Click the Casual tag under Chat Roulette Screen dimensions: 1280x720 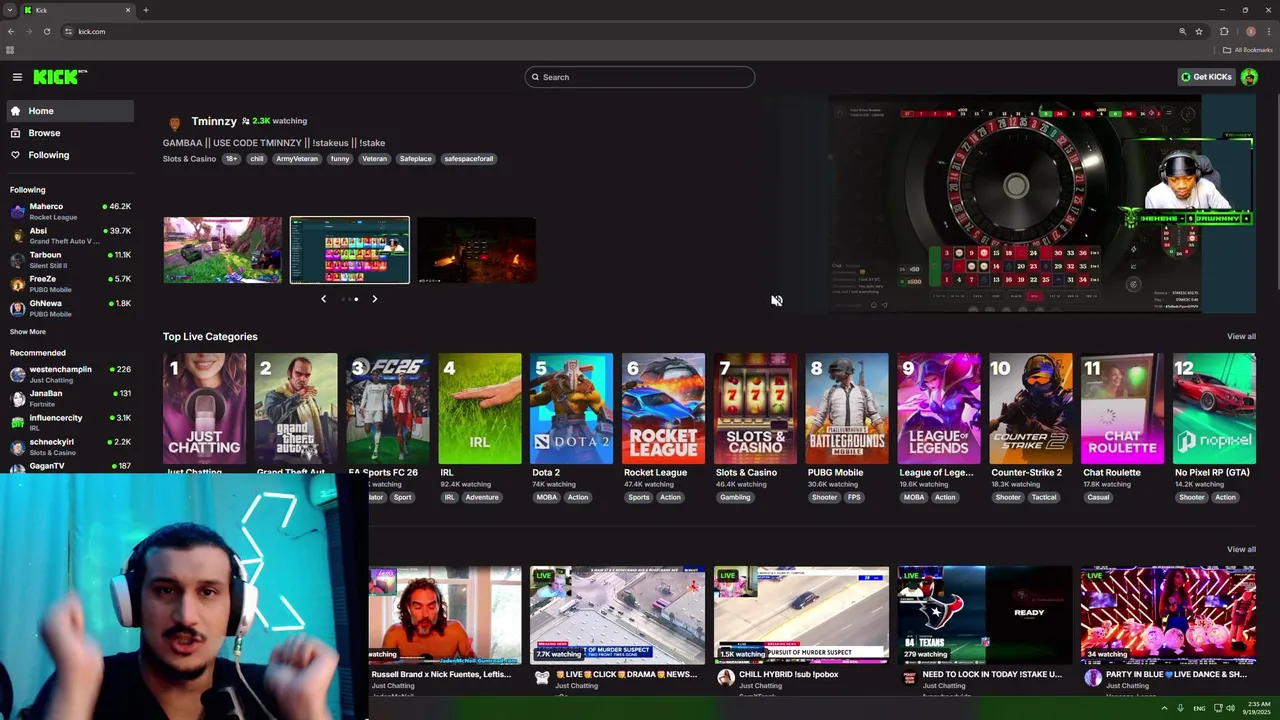tap(1098, 497)
